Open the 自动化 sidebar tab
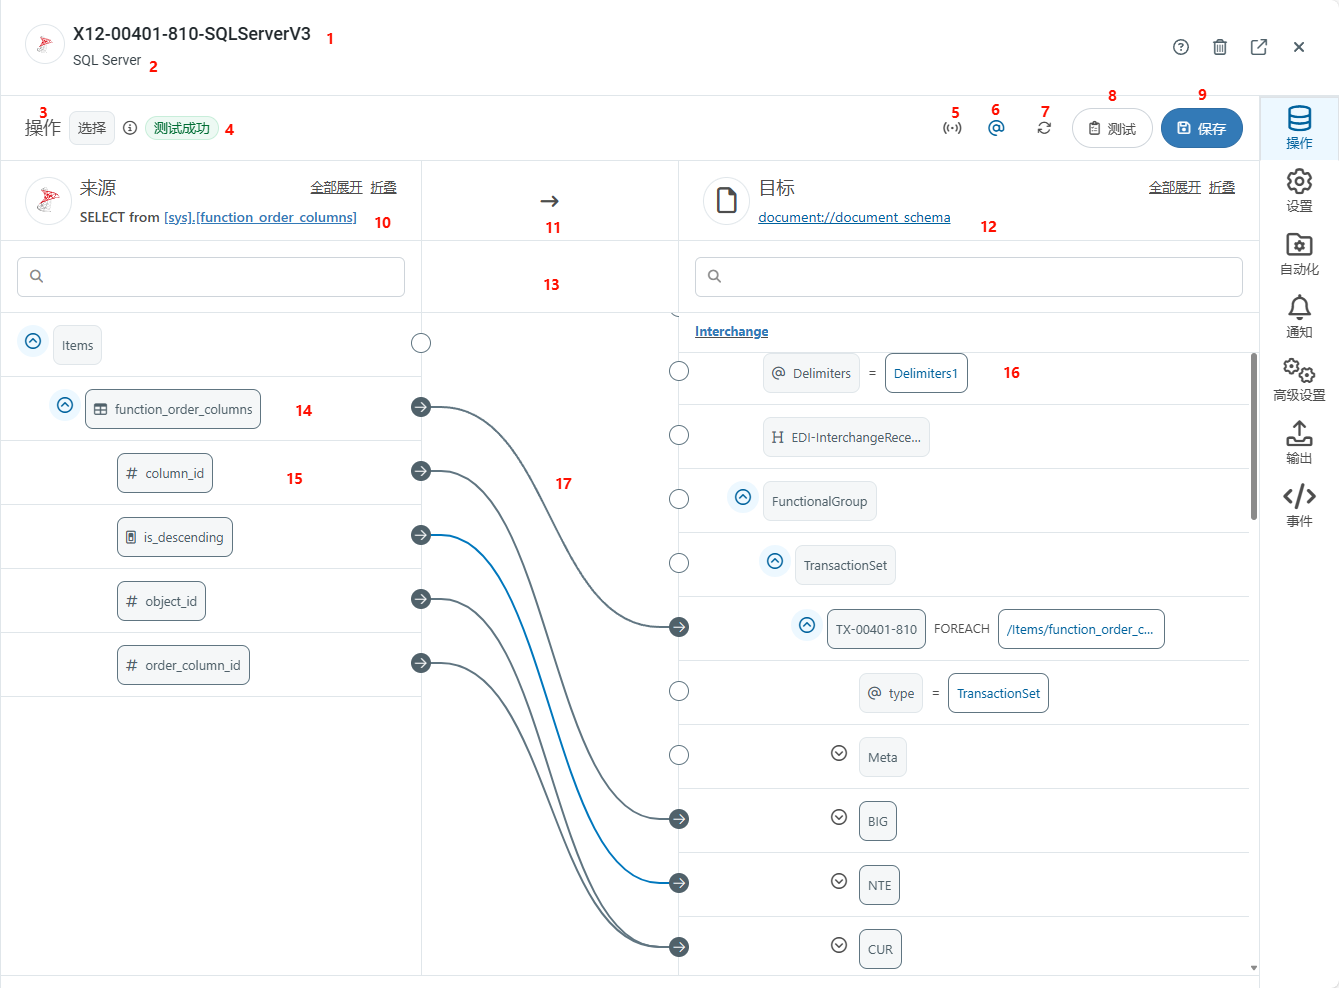The height and width of the screenshot is (988, 1339). coord(1299,254)
